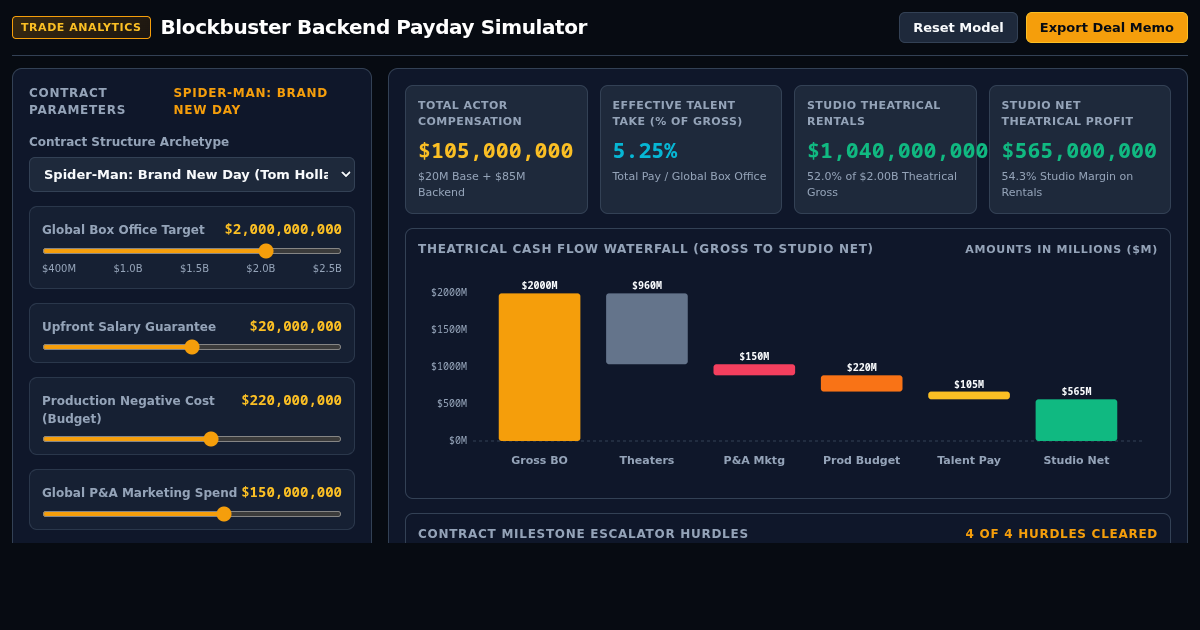Click the Studio Theatrical Rentals value $1,040,000,000

coord(897,151)
